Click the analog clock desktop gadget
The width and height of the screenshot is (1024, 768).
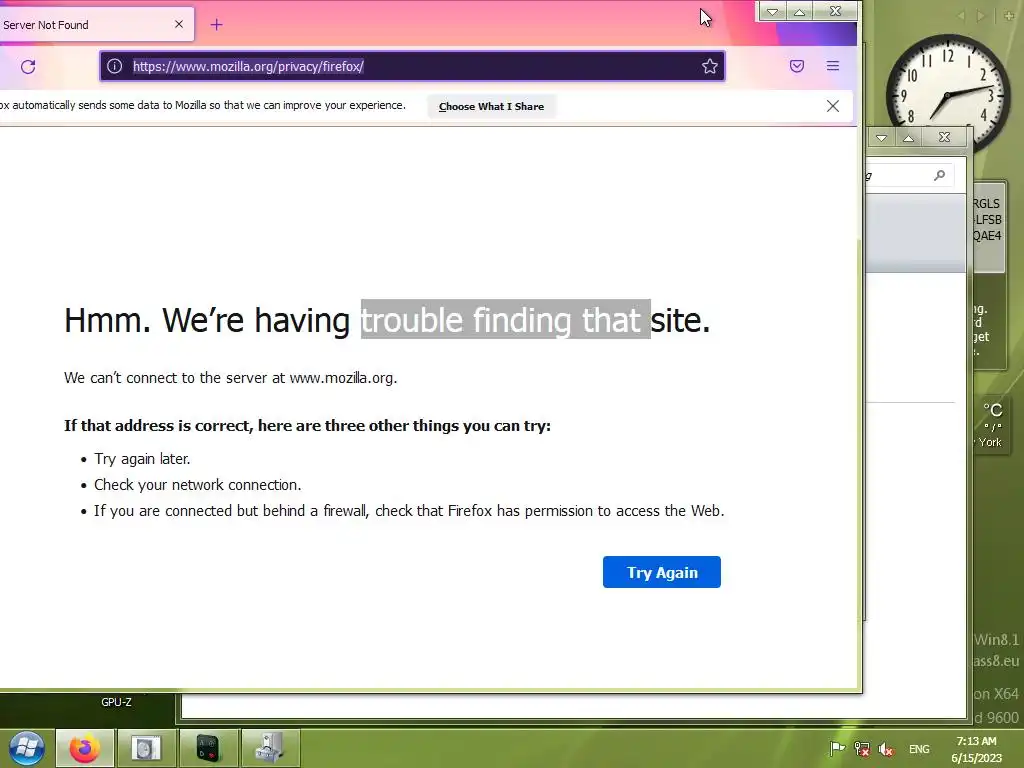(948, 95)
